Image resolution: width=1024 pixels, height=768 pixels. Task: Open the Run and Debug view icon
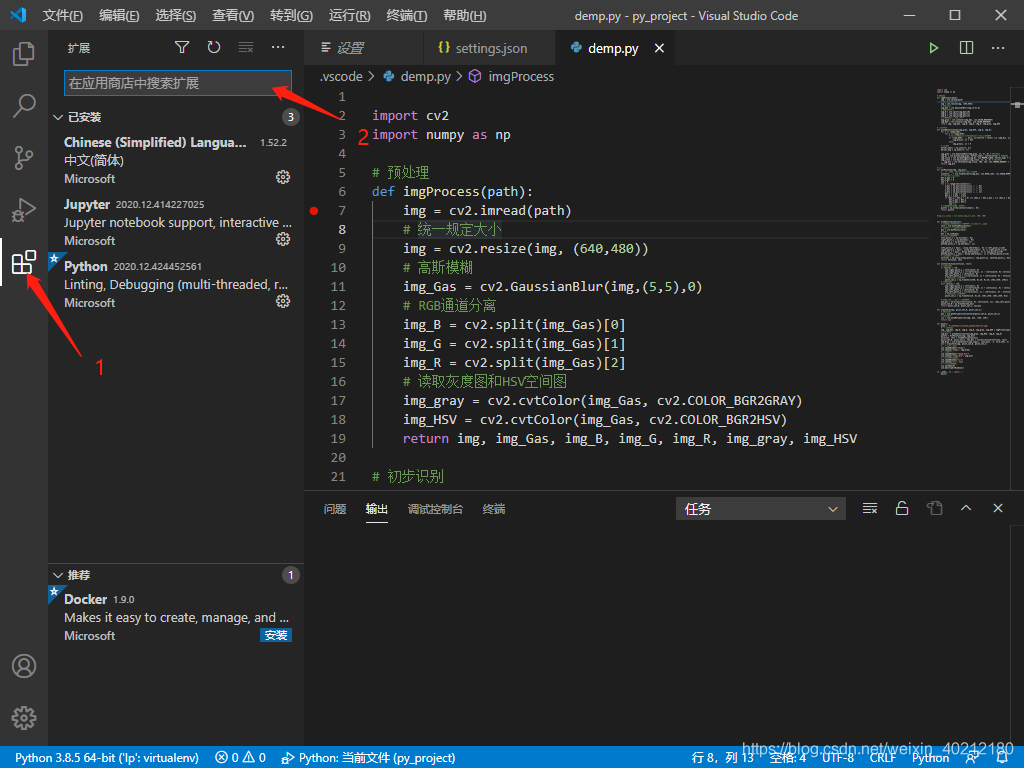pos(24,210)
